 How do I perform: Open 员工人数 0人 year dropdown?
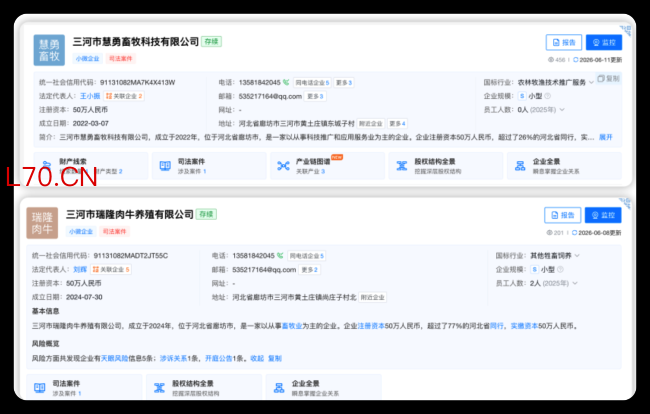[562, 110]
